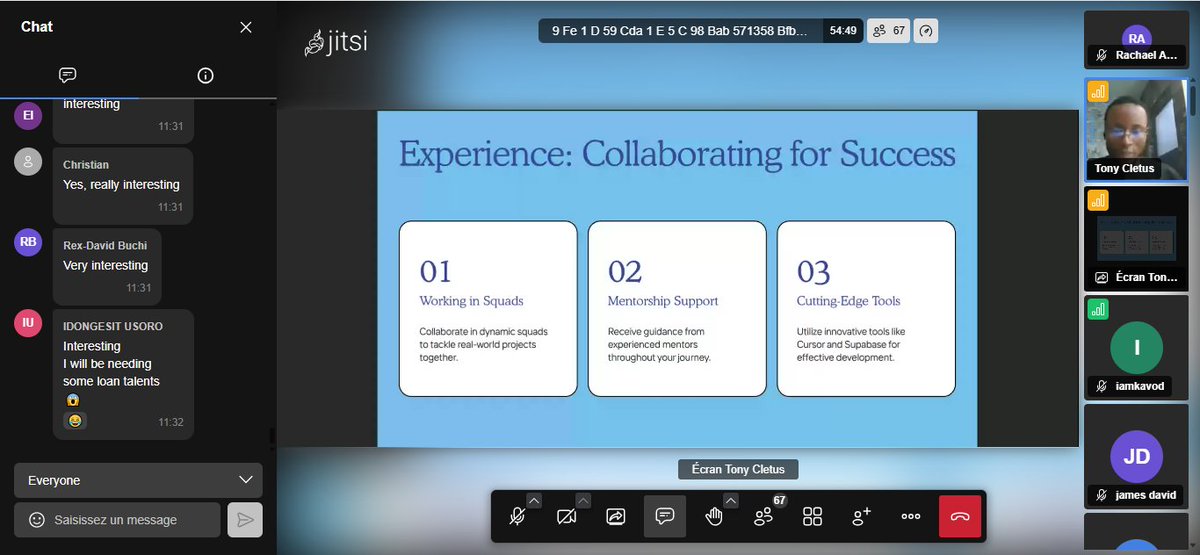1200x555 pixels.
Task: Select Rachael A. participant thumbnail
Action: point(1136,41)
